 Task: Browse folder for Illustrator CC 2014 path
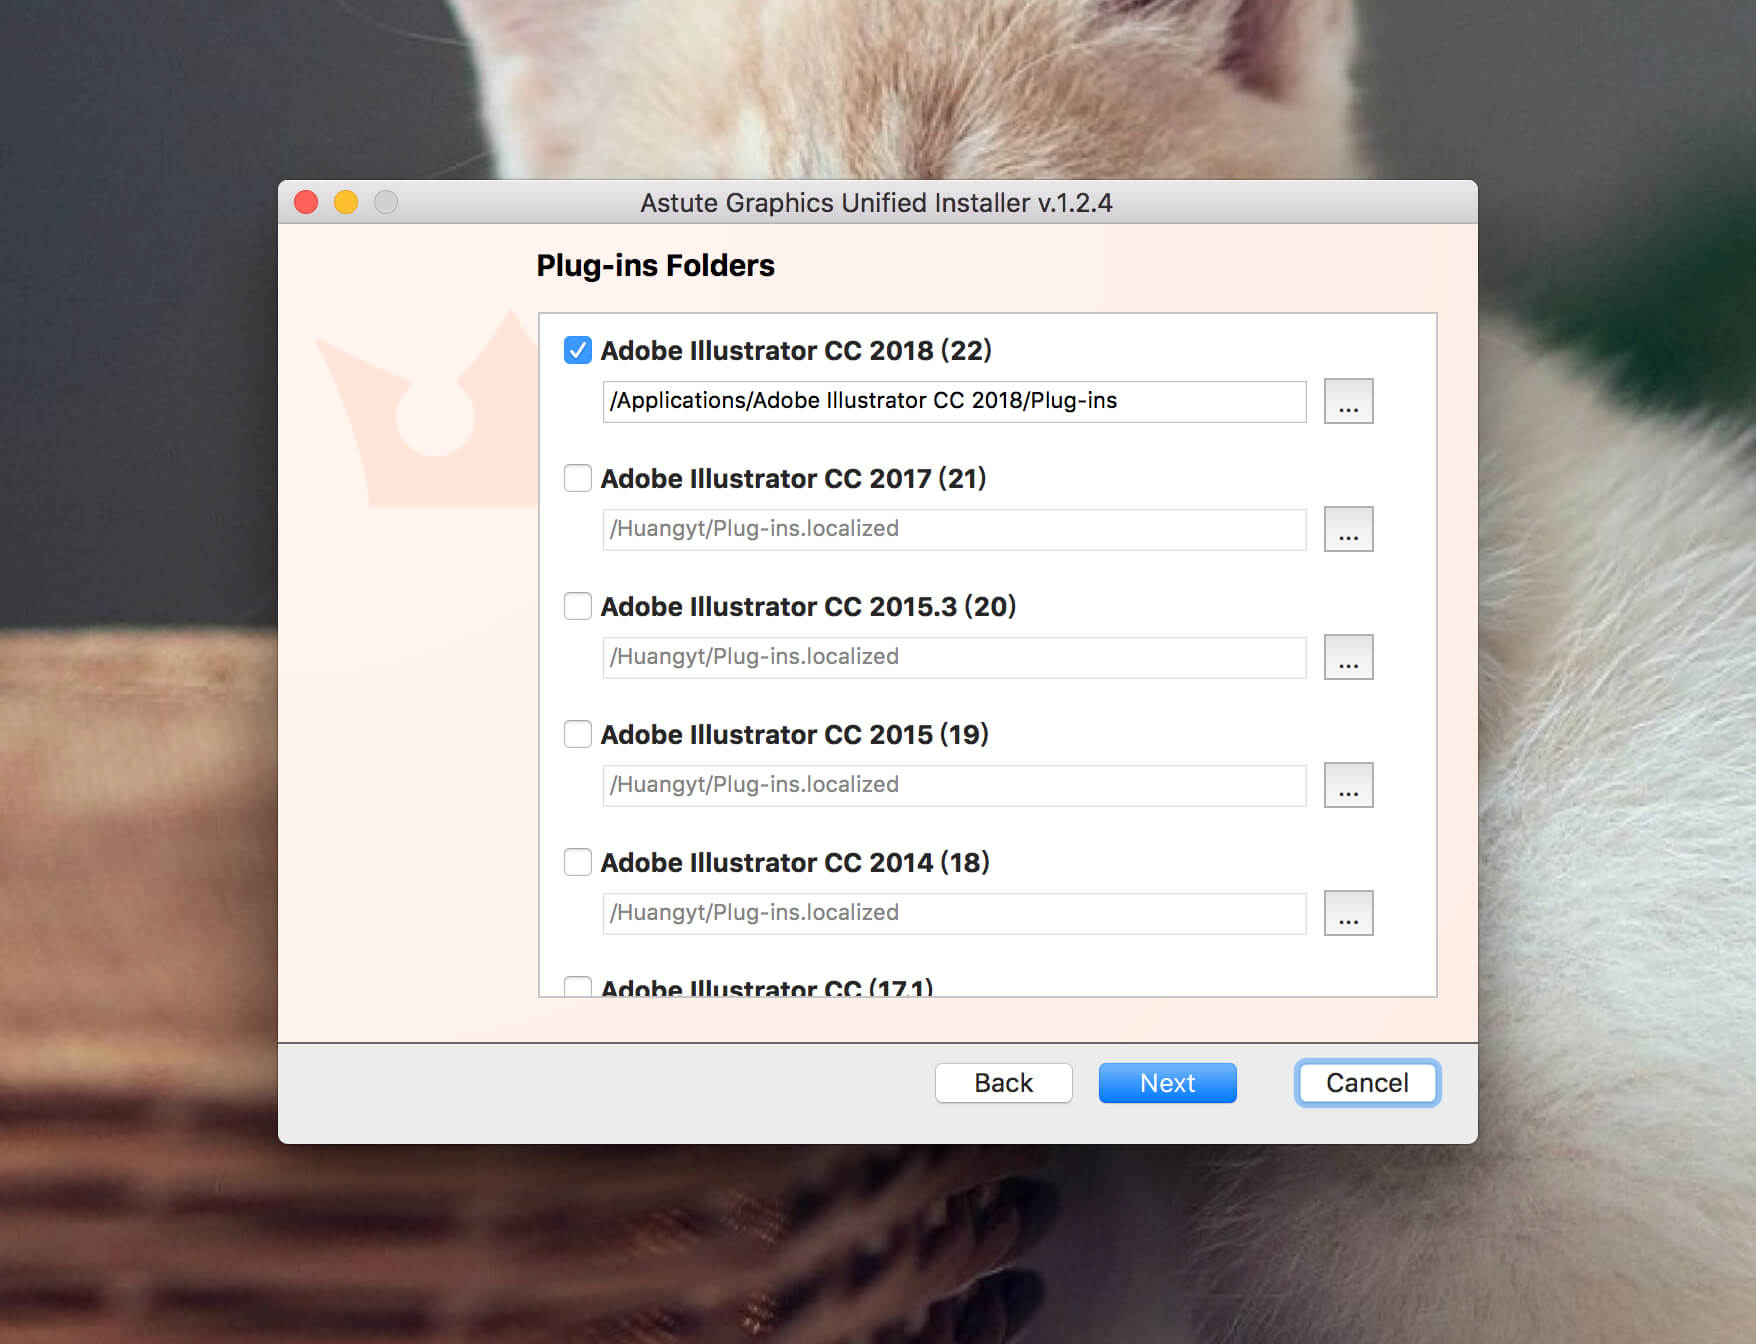(1348, 913)
